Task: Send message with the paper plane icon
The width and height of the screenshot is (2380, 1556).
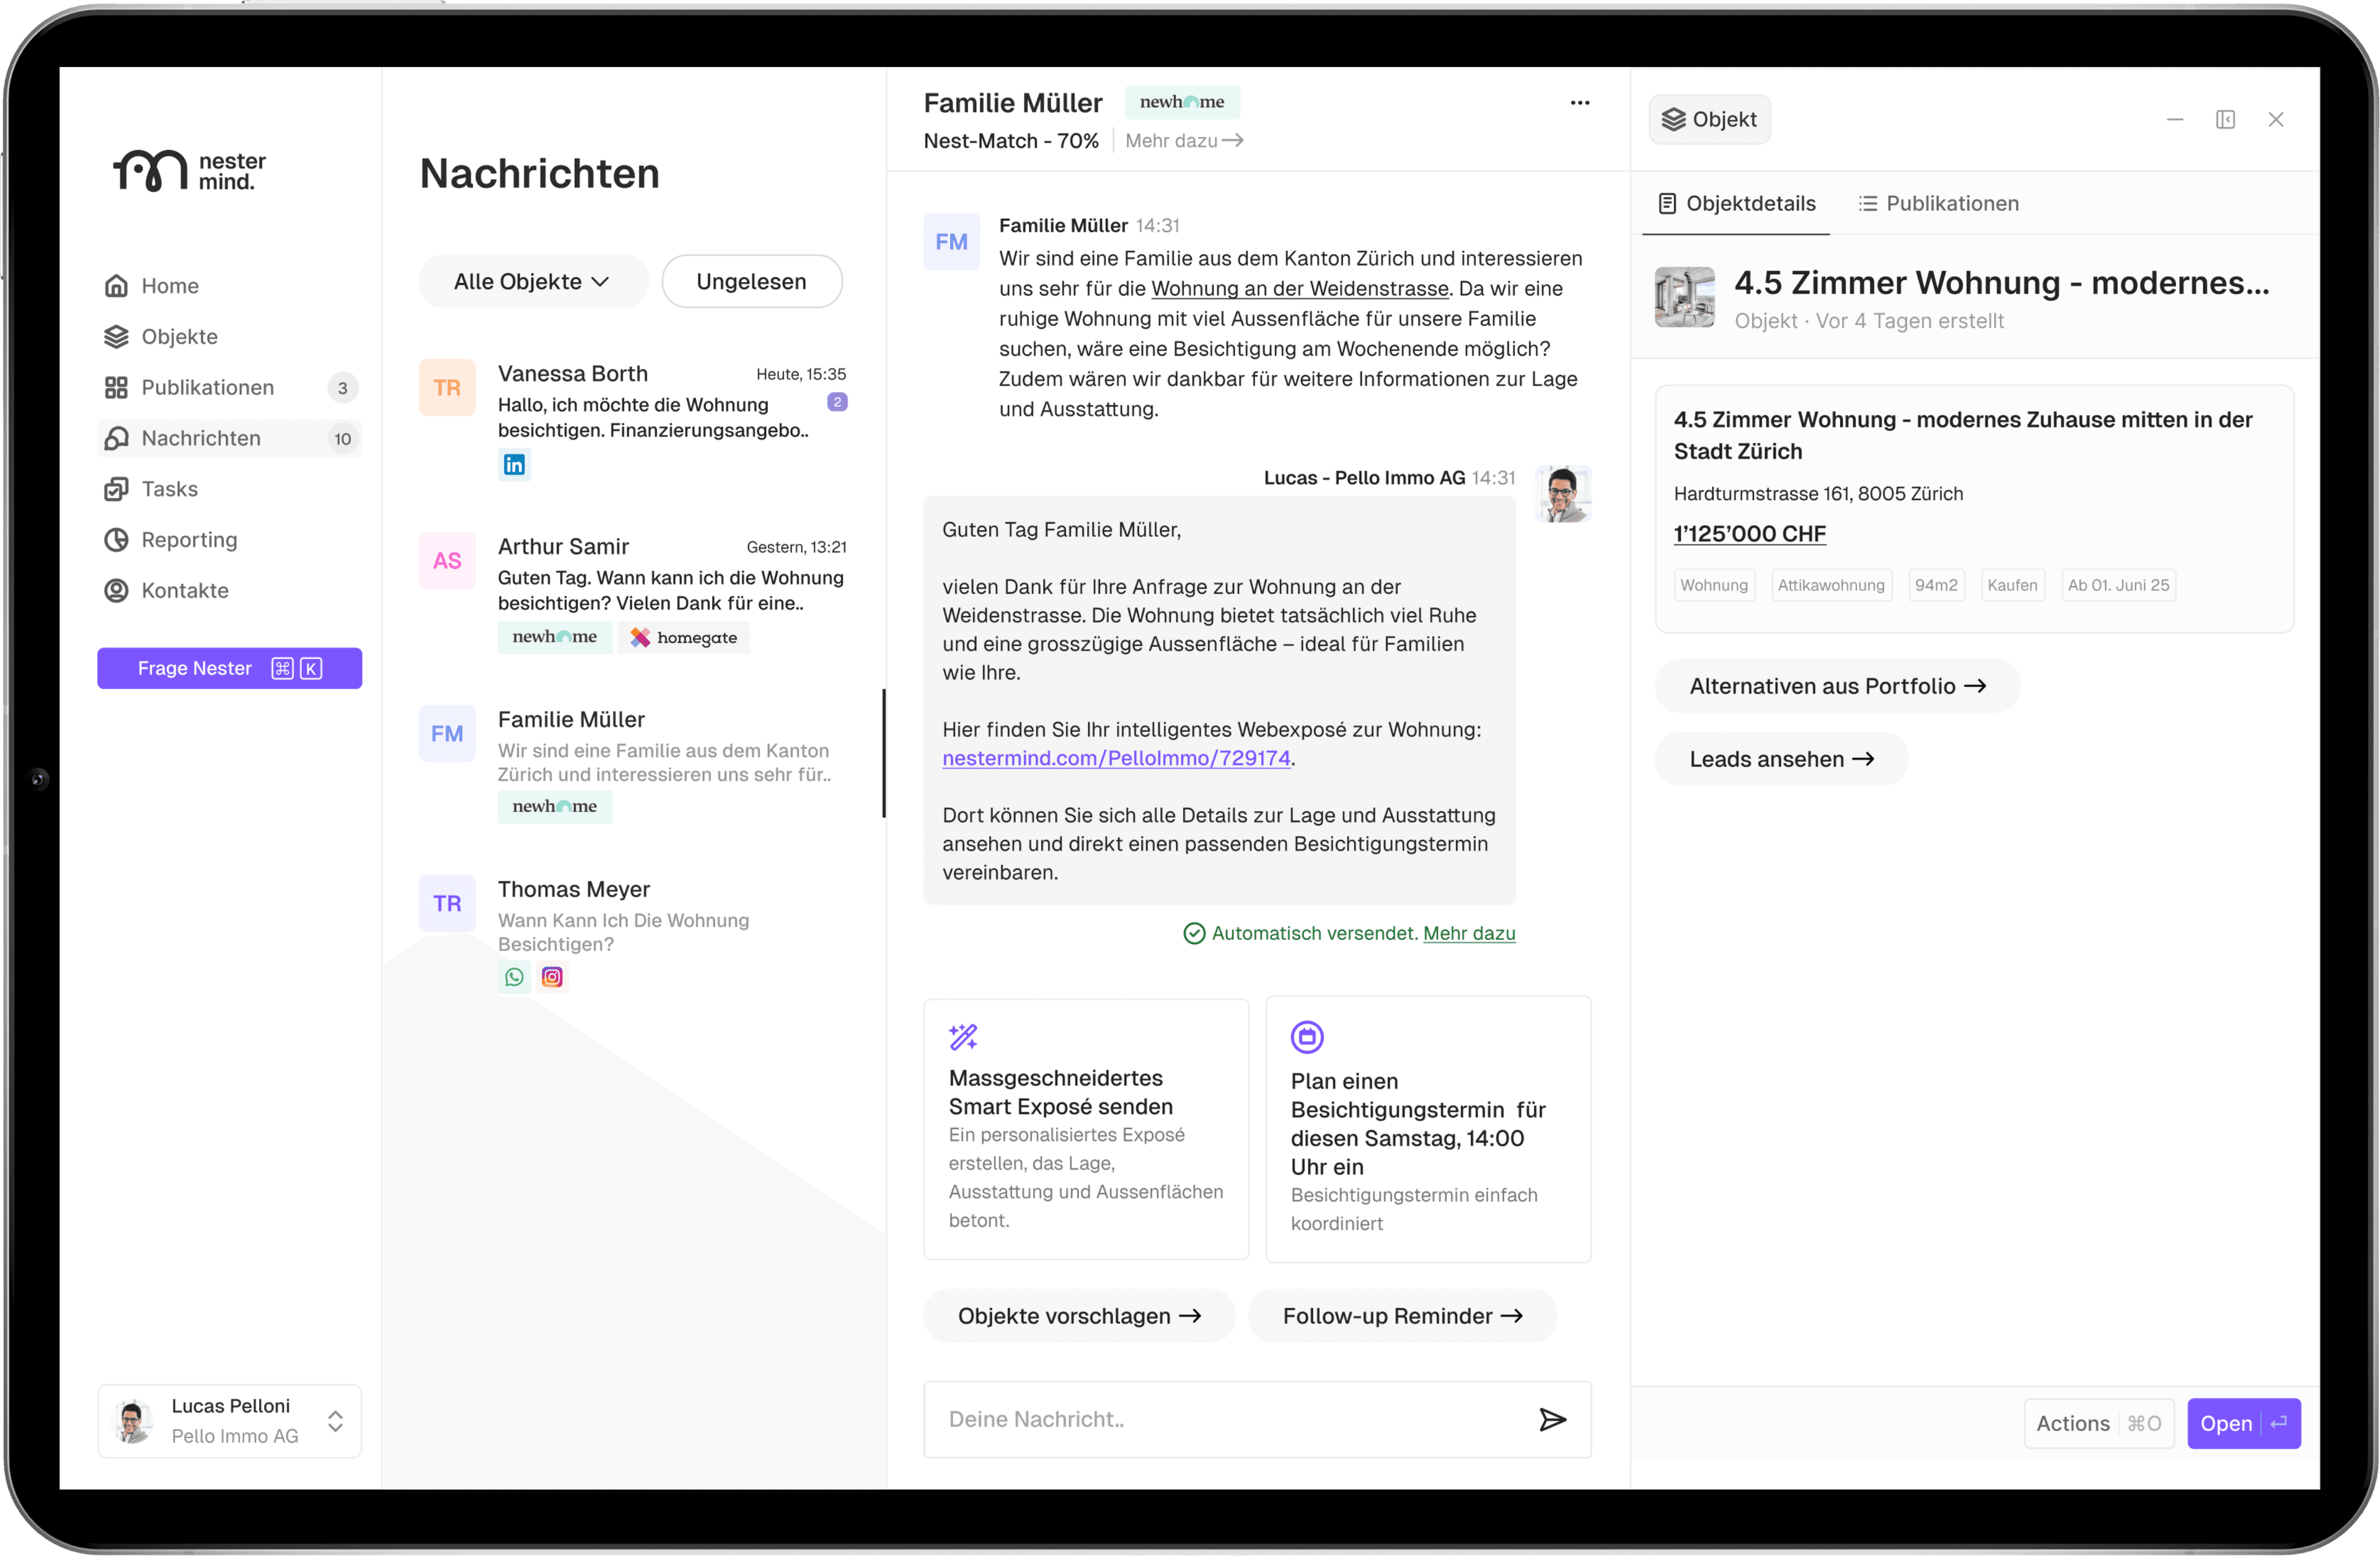Action: click(x=1553, y=1419)
